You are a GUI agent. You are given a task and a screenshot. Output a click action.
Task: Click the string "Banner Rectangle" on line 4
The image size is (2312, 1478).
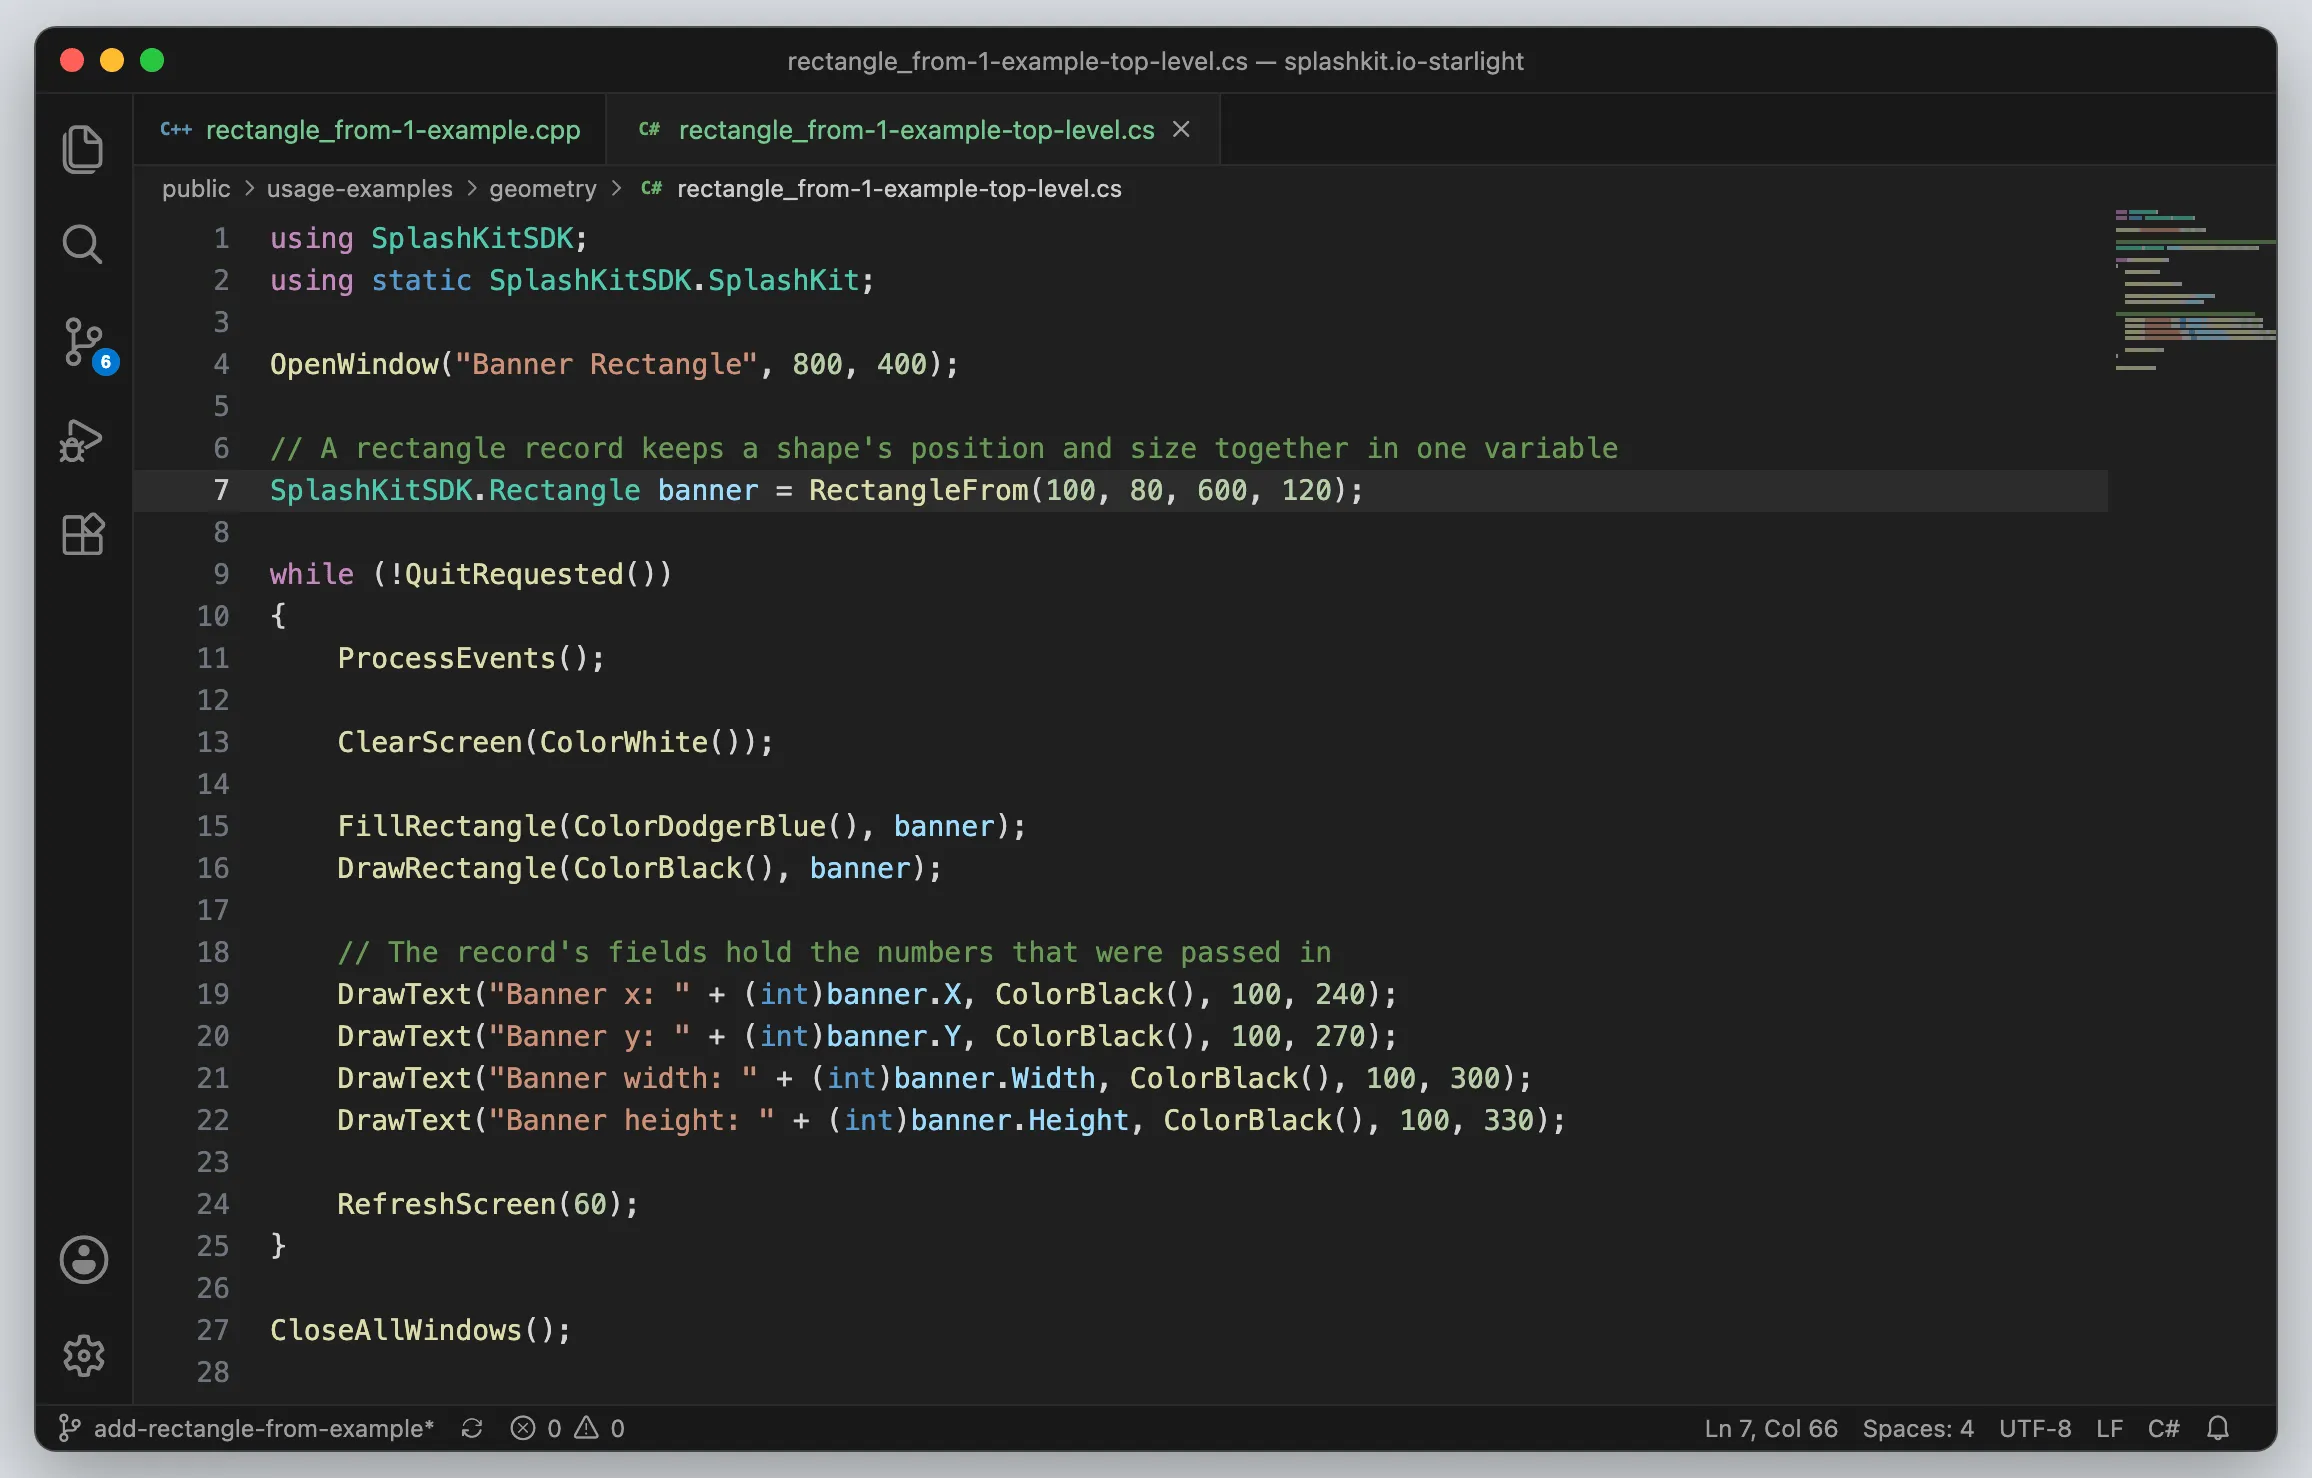(x=607, y=364)
